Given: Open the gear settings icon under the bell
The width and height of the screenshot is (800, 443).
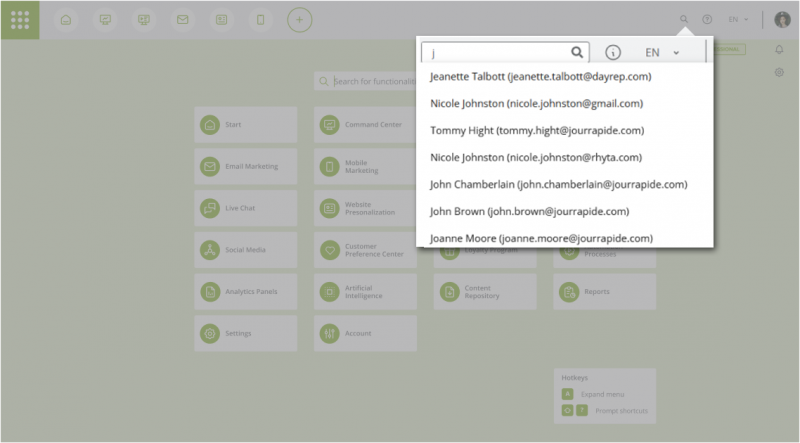Looking at the screenshot, I should tap(779, 72).
